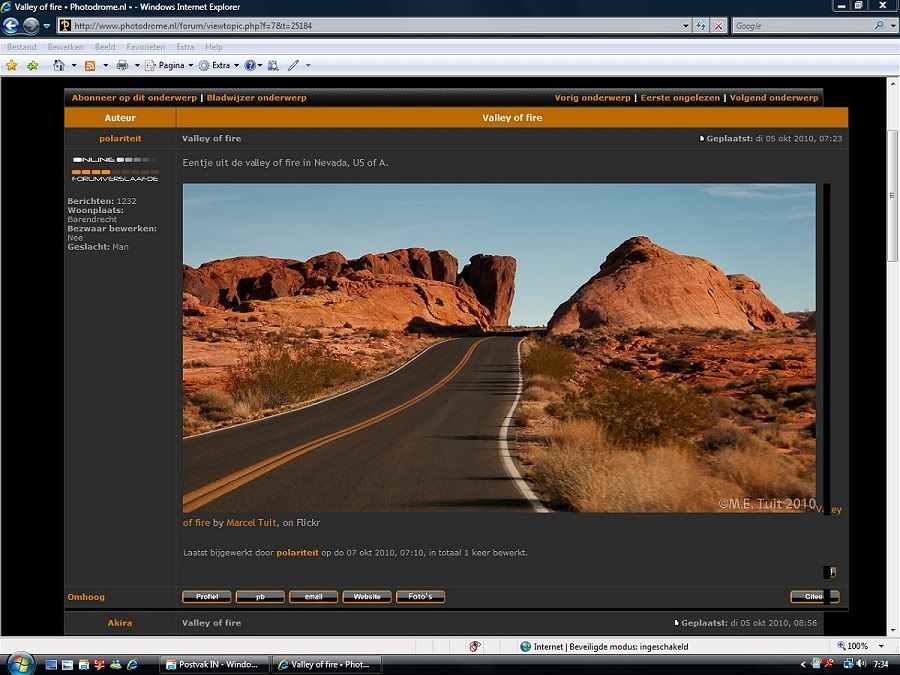Viewport: 900px width, 675px height.
Task: Click the Home page icon
Action: (59, 65)
